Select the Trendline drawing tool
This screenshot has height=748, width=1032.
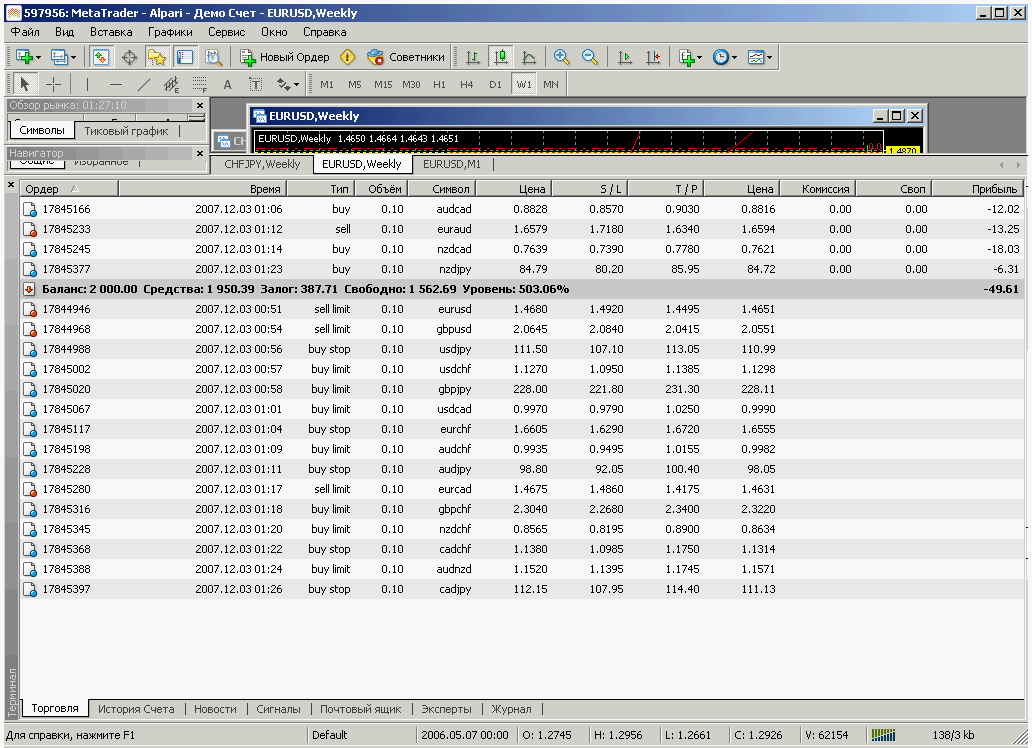click(143, 85)
